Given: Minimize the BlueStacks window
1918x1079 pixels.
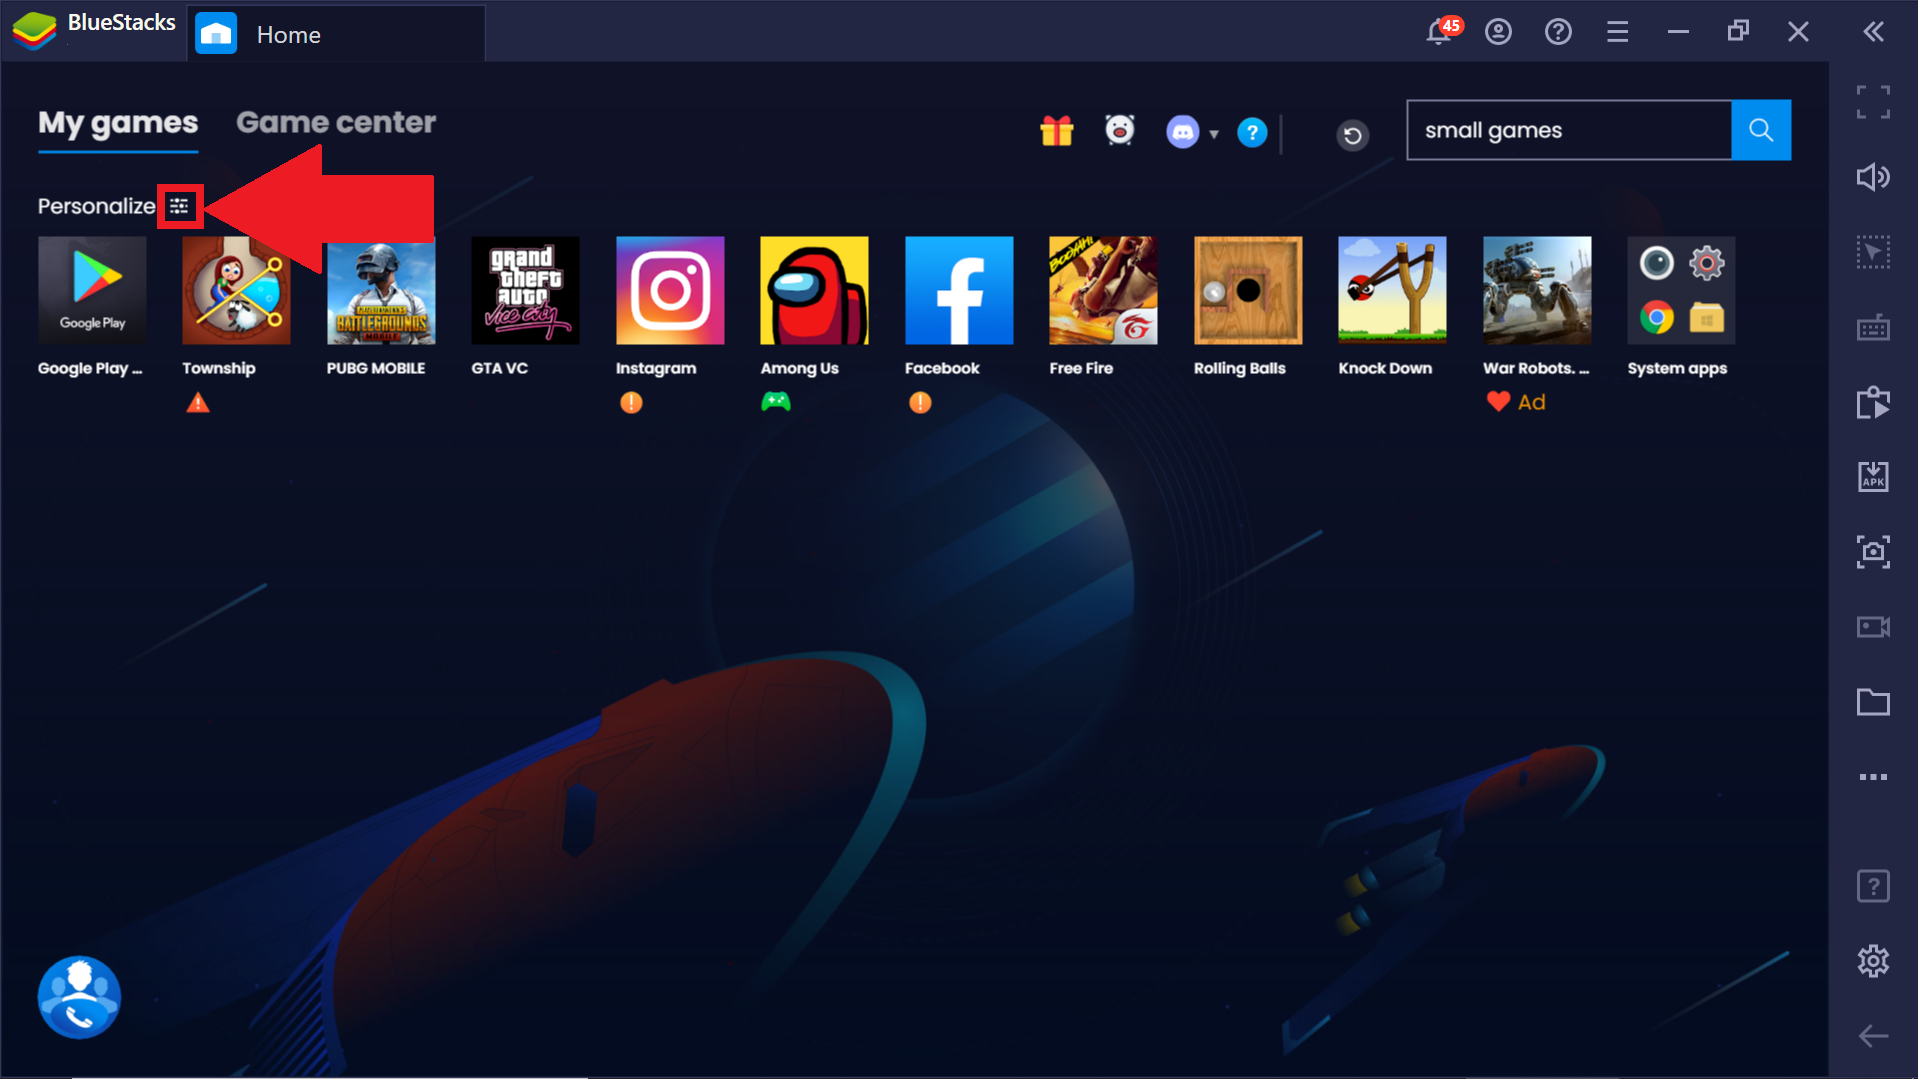Looking at the screenshot, I should [x=1678, y=32].
